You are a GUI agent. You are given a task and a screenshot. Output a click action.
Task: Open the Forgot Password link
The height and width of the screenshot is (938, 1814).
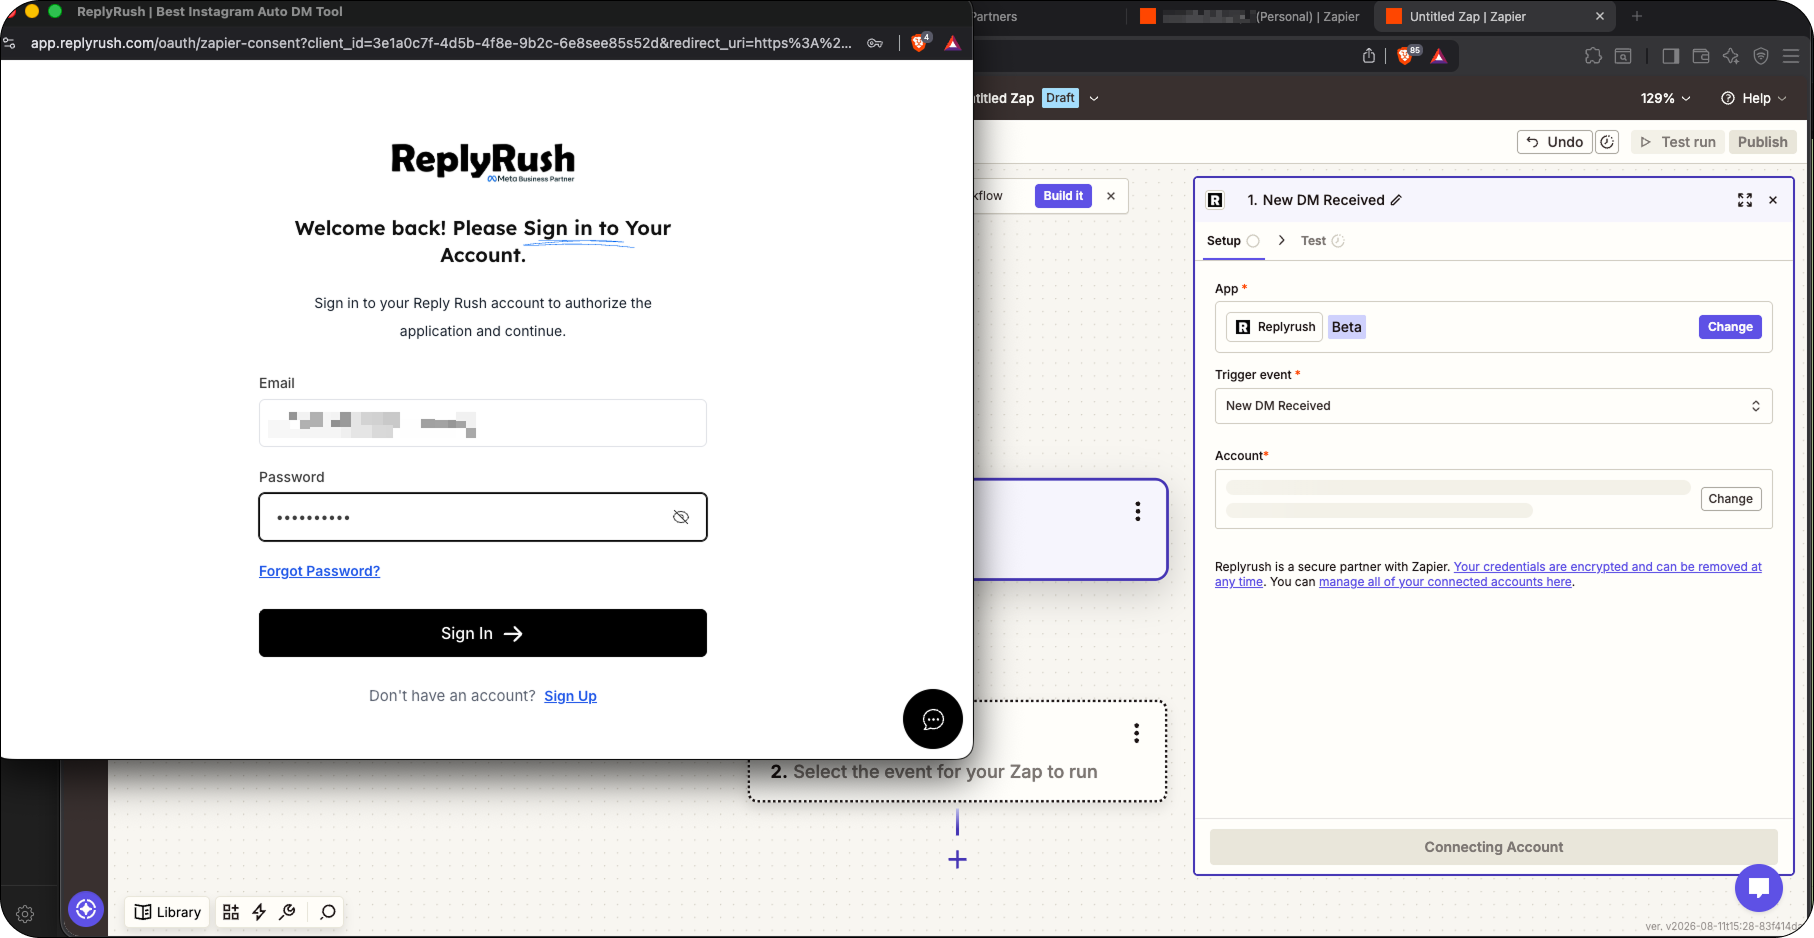[x=319, y=571]
